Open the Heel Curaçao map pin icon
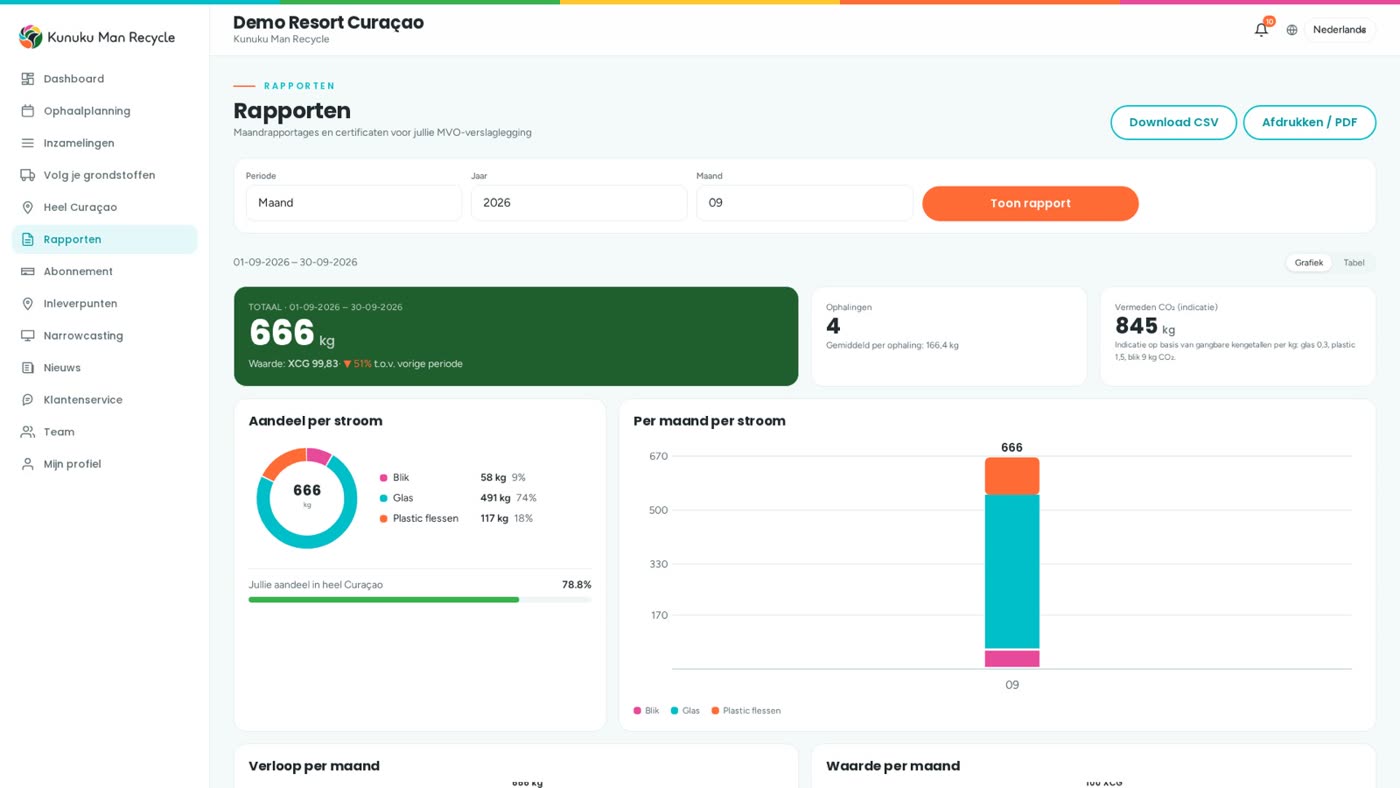Viewport: 1400px width, 788px height. pyautogui.click(x=28, y=207)
